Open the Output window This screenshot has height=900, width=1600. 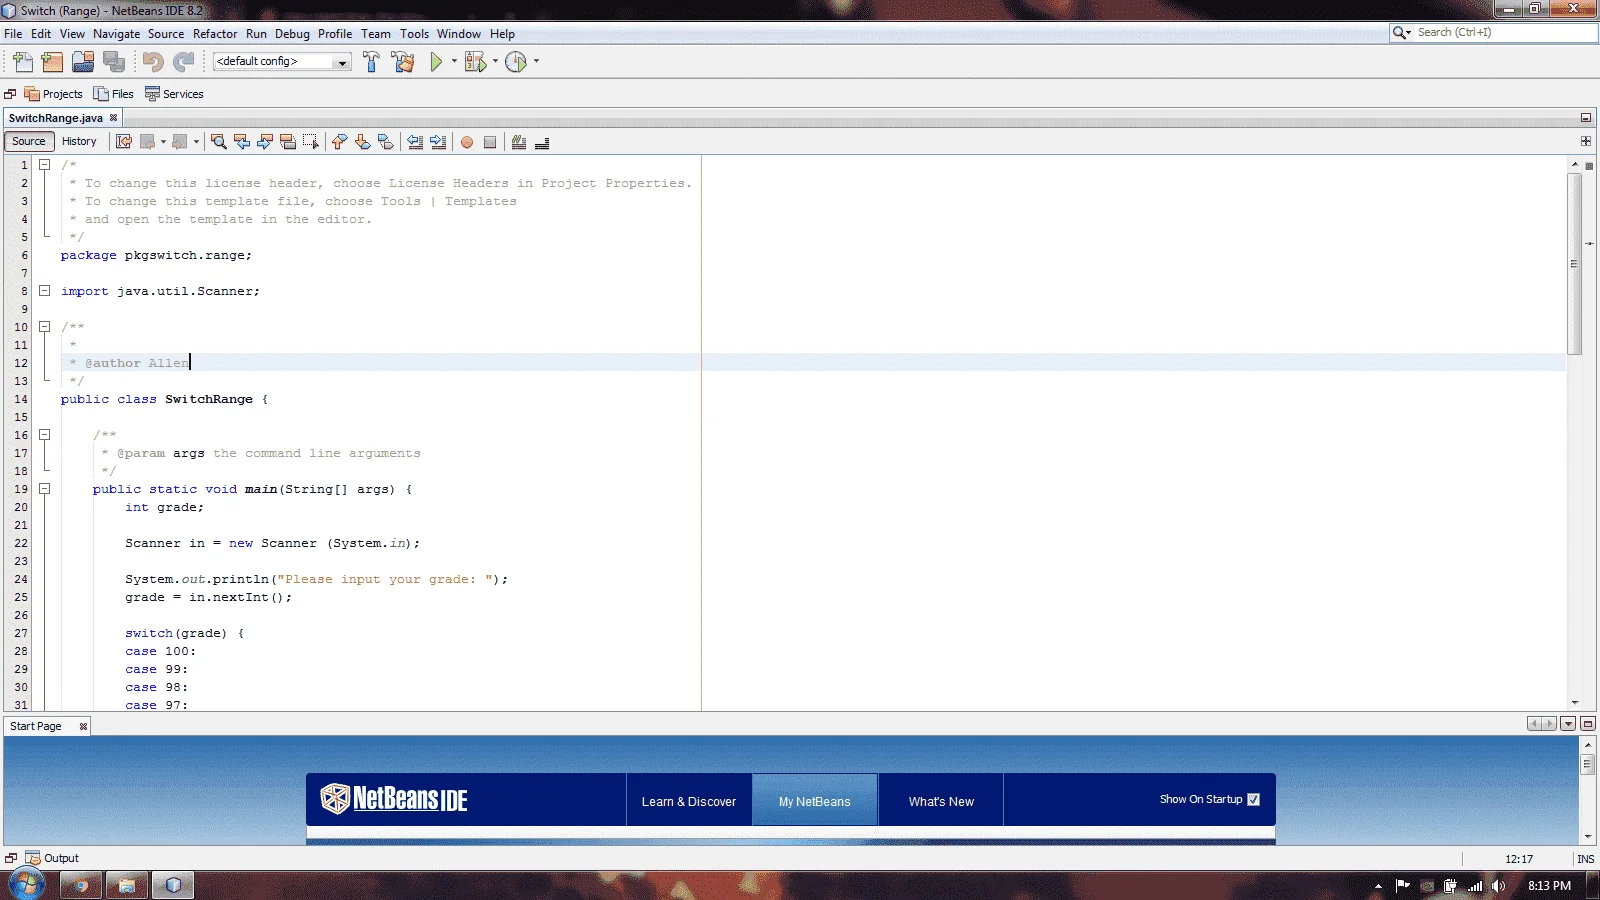pos(52,858)
